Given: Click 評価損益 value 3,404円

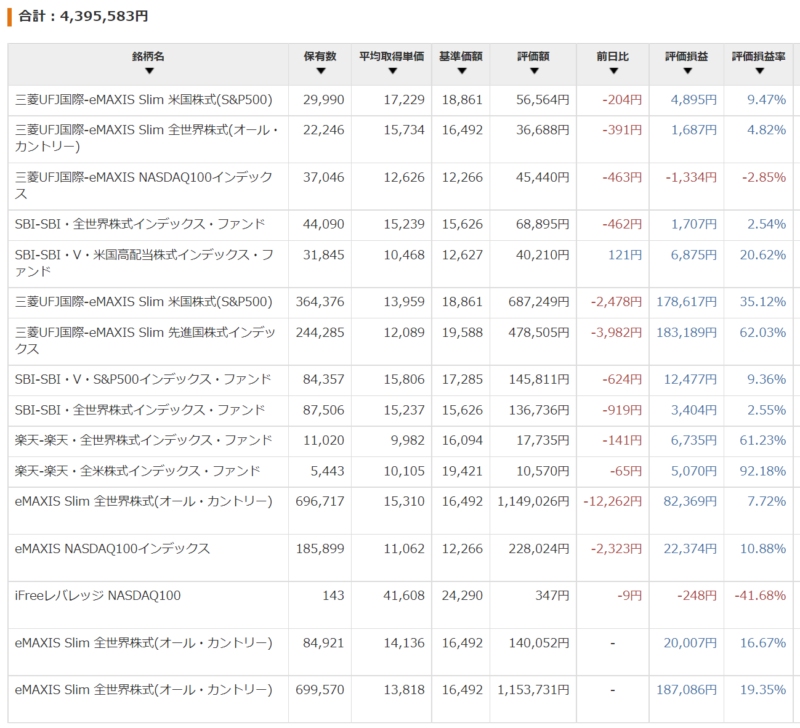Looking at the screenshot, I should click(694, 410).
